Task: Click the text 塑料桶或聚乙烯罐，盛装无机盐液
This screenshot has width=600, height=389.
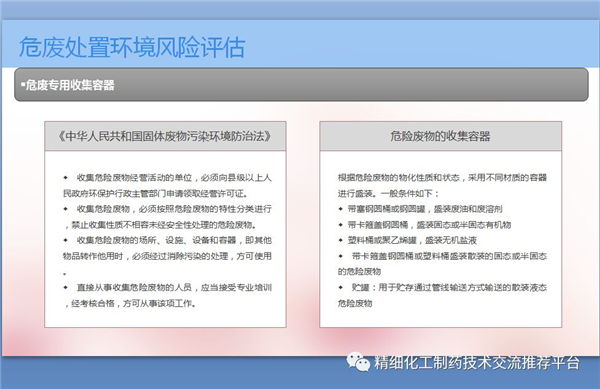Action: pyautogui.click(x=412, y=240)
